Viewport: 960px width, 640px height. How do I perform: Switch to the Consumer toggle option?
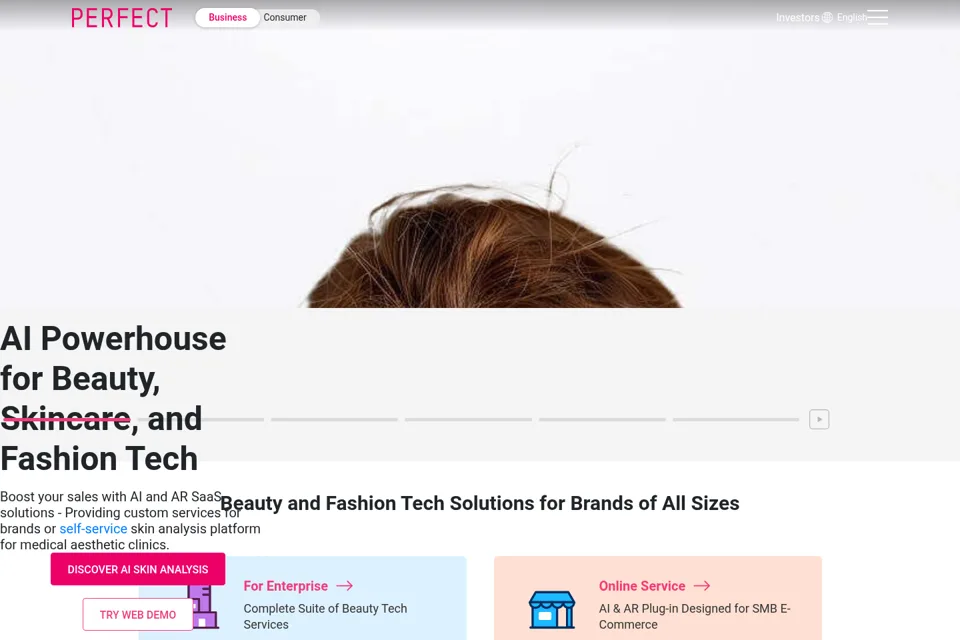(285, 17)
